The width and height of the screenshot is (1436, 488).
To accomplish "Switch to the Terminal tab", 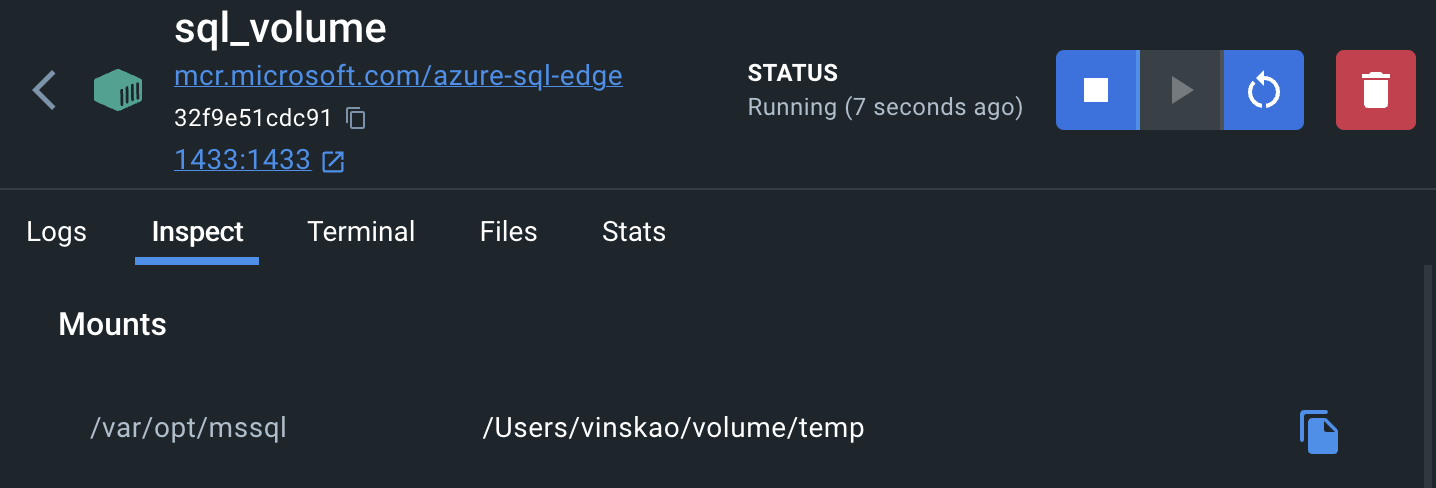I will click(x=361, y=232).
